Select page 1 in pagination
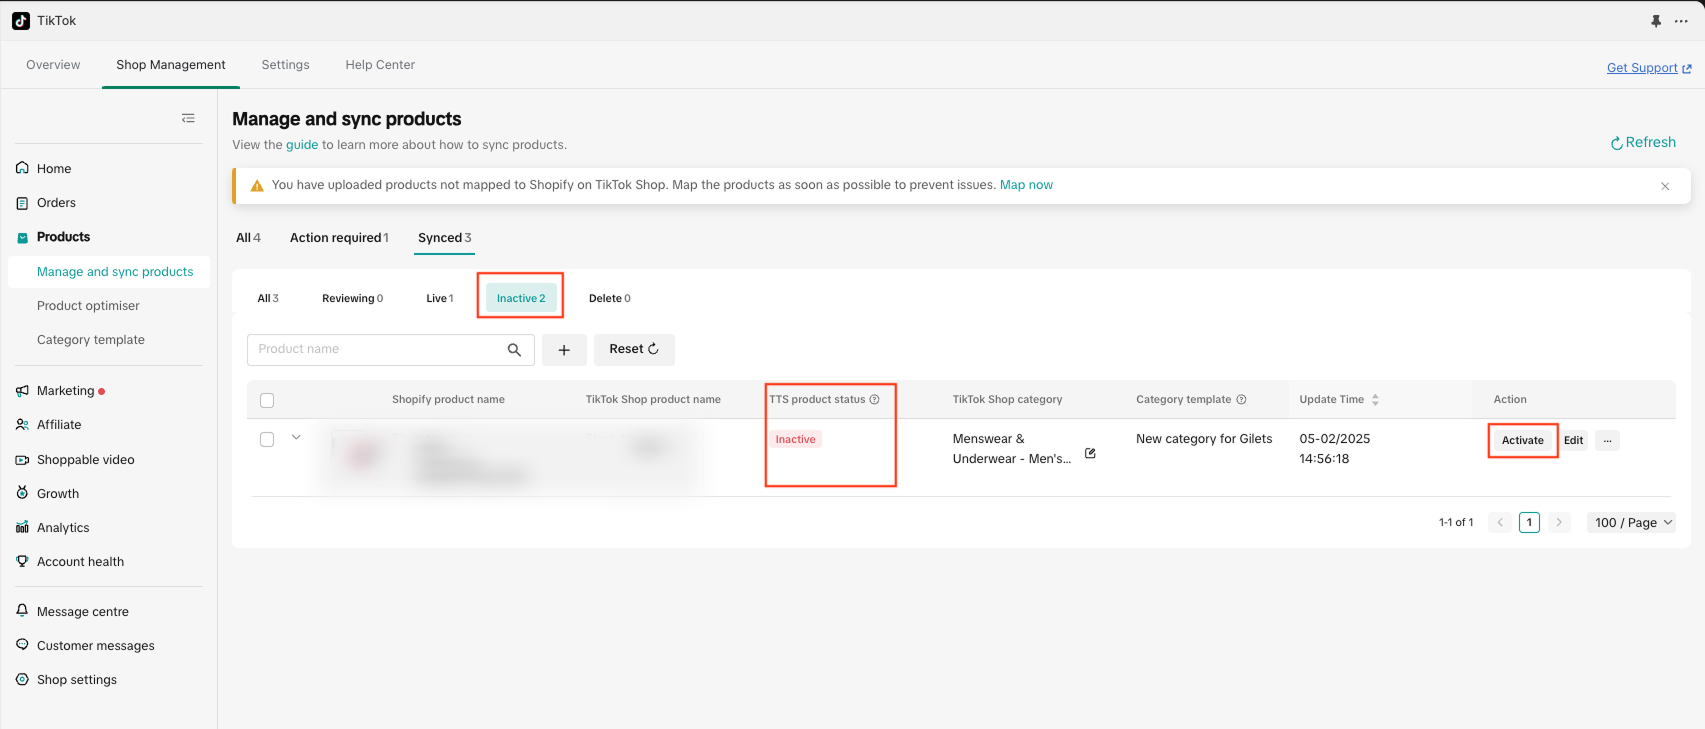1705x729 pixels. pos(1529,522)
